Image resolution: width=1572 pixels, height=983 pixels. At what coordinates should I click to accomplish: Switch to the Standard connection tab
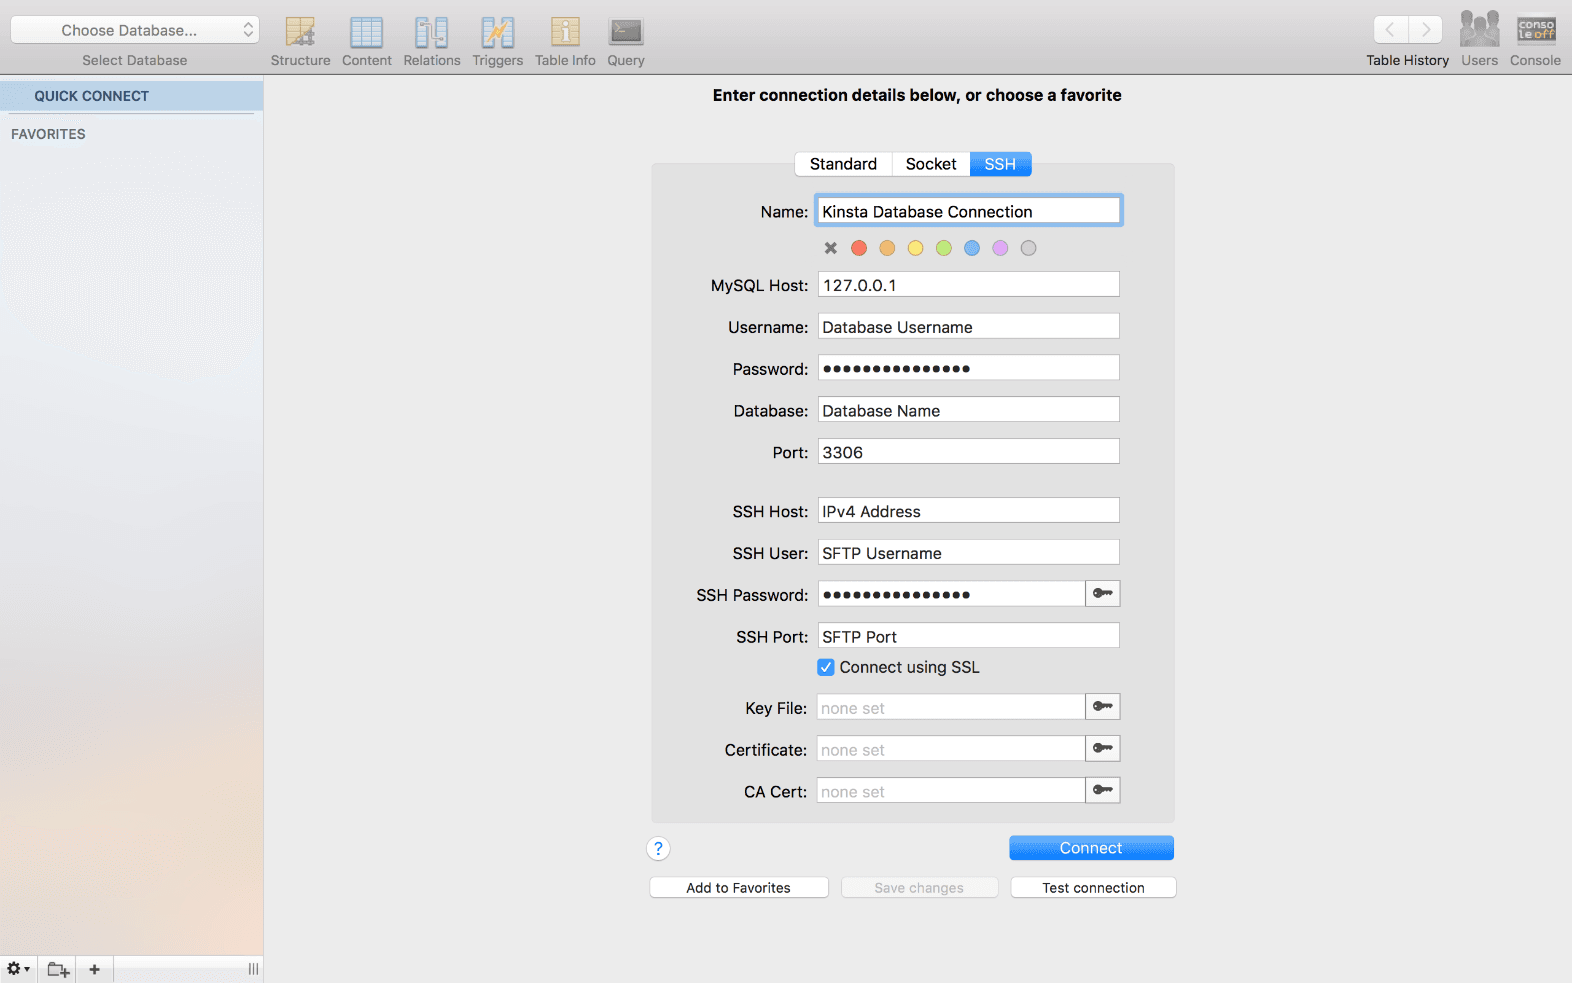[843, 164]
